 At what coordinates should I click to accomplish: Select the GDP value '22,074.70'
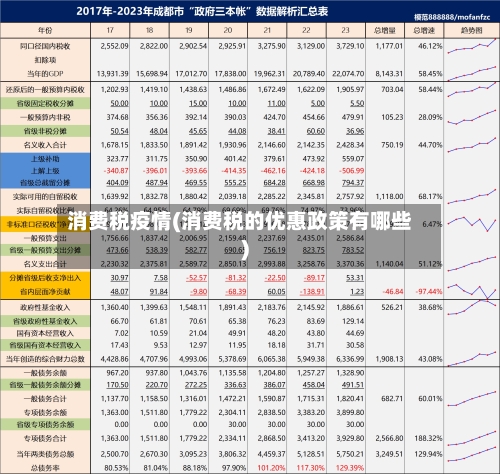point(348,74)
